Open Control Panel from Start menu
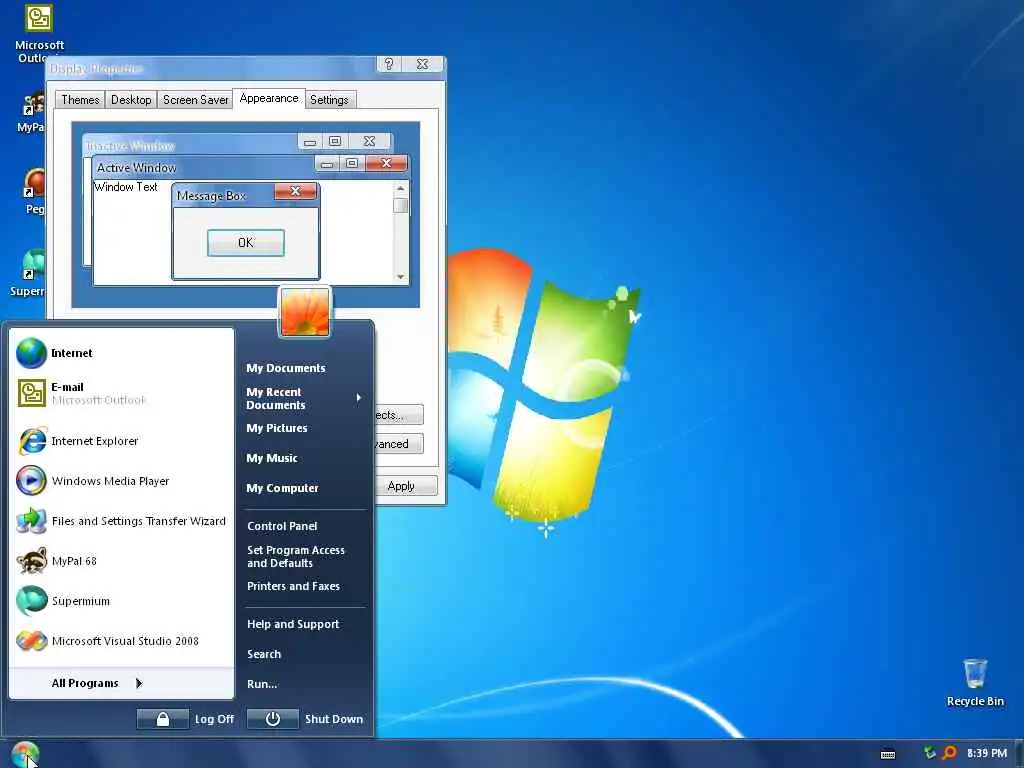The height and width of the screenshot is (768, 1024). click(282, 526)
